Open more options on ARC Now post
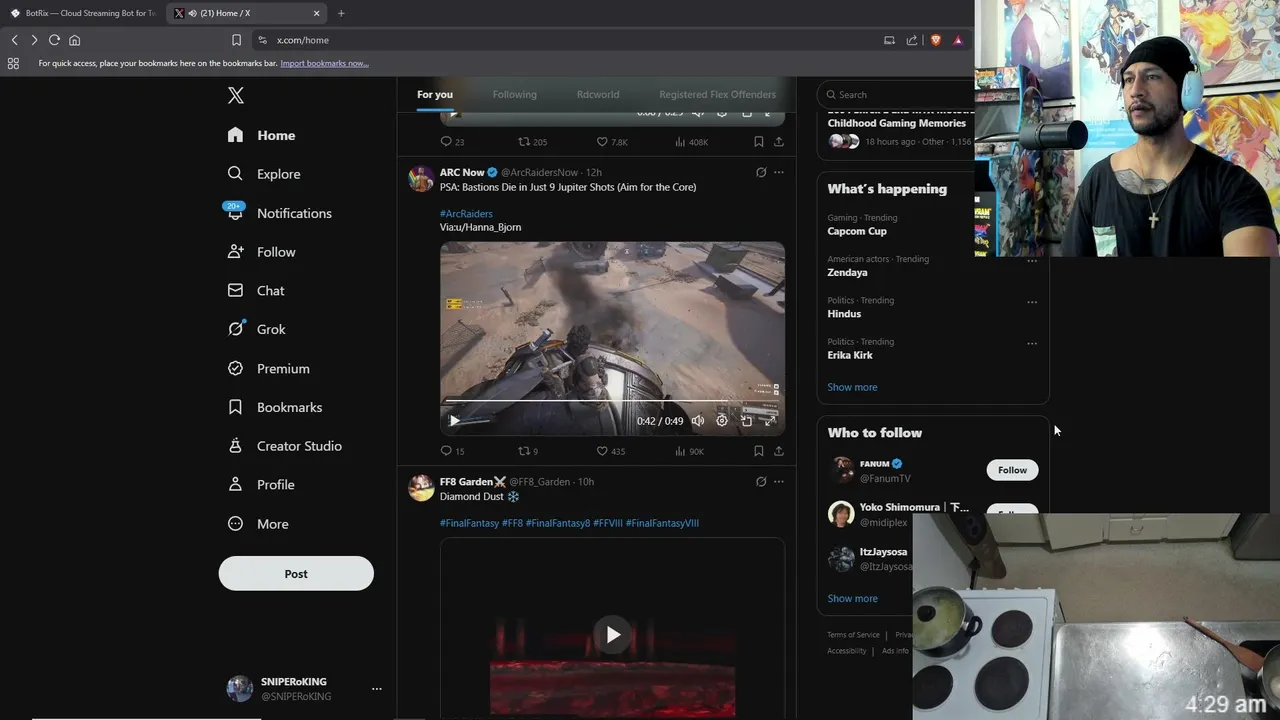1280x720 pixels. point(779,172)
